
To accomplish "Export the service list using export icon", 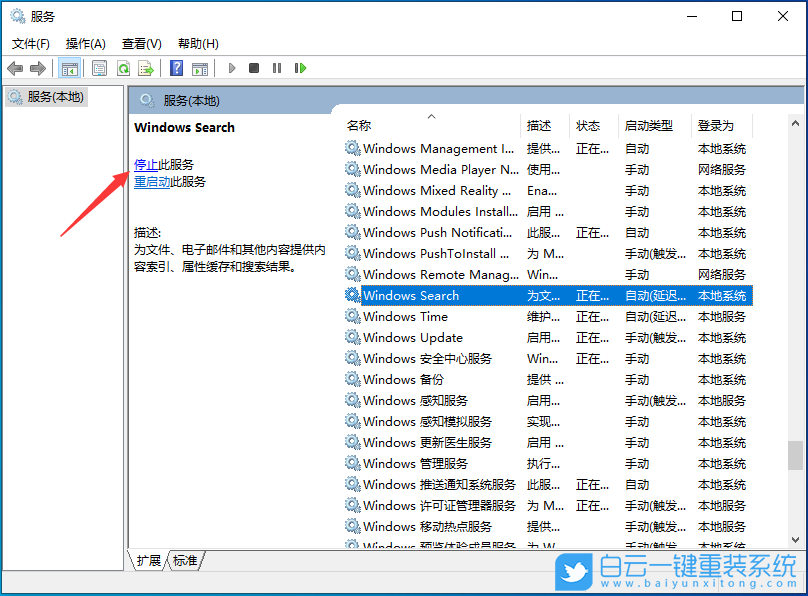I will pyautogui.click(x=146, y=67).
